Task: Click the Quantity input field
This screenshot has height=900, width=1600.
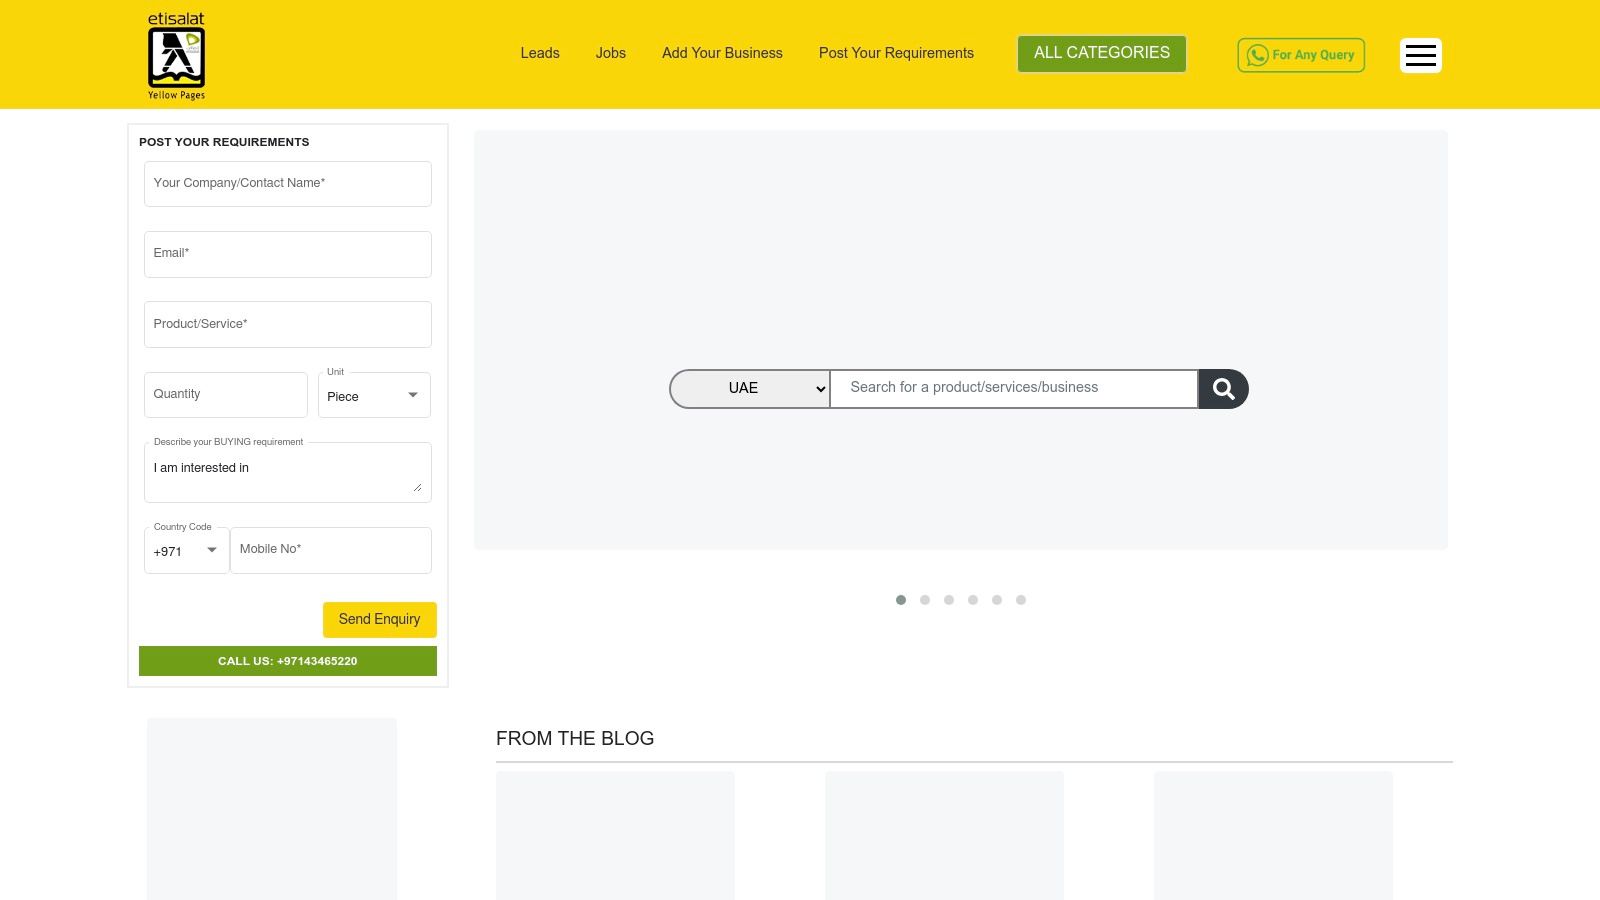Action: [x=225, y=394]
